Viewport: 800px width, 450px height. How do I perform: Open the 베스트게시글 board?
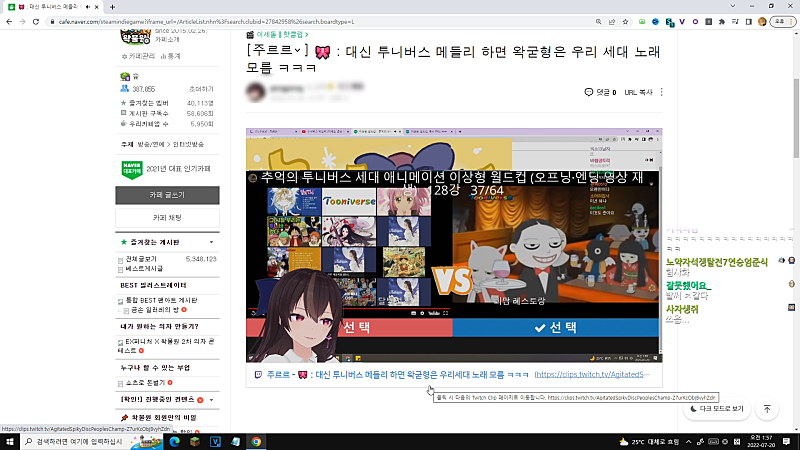(x=144, y=268)
